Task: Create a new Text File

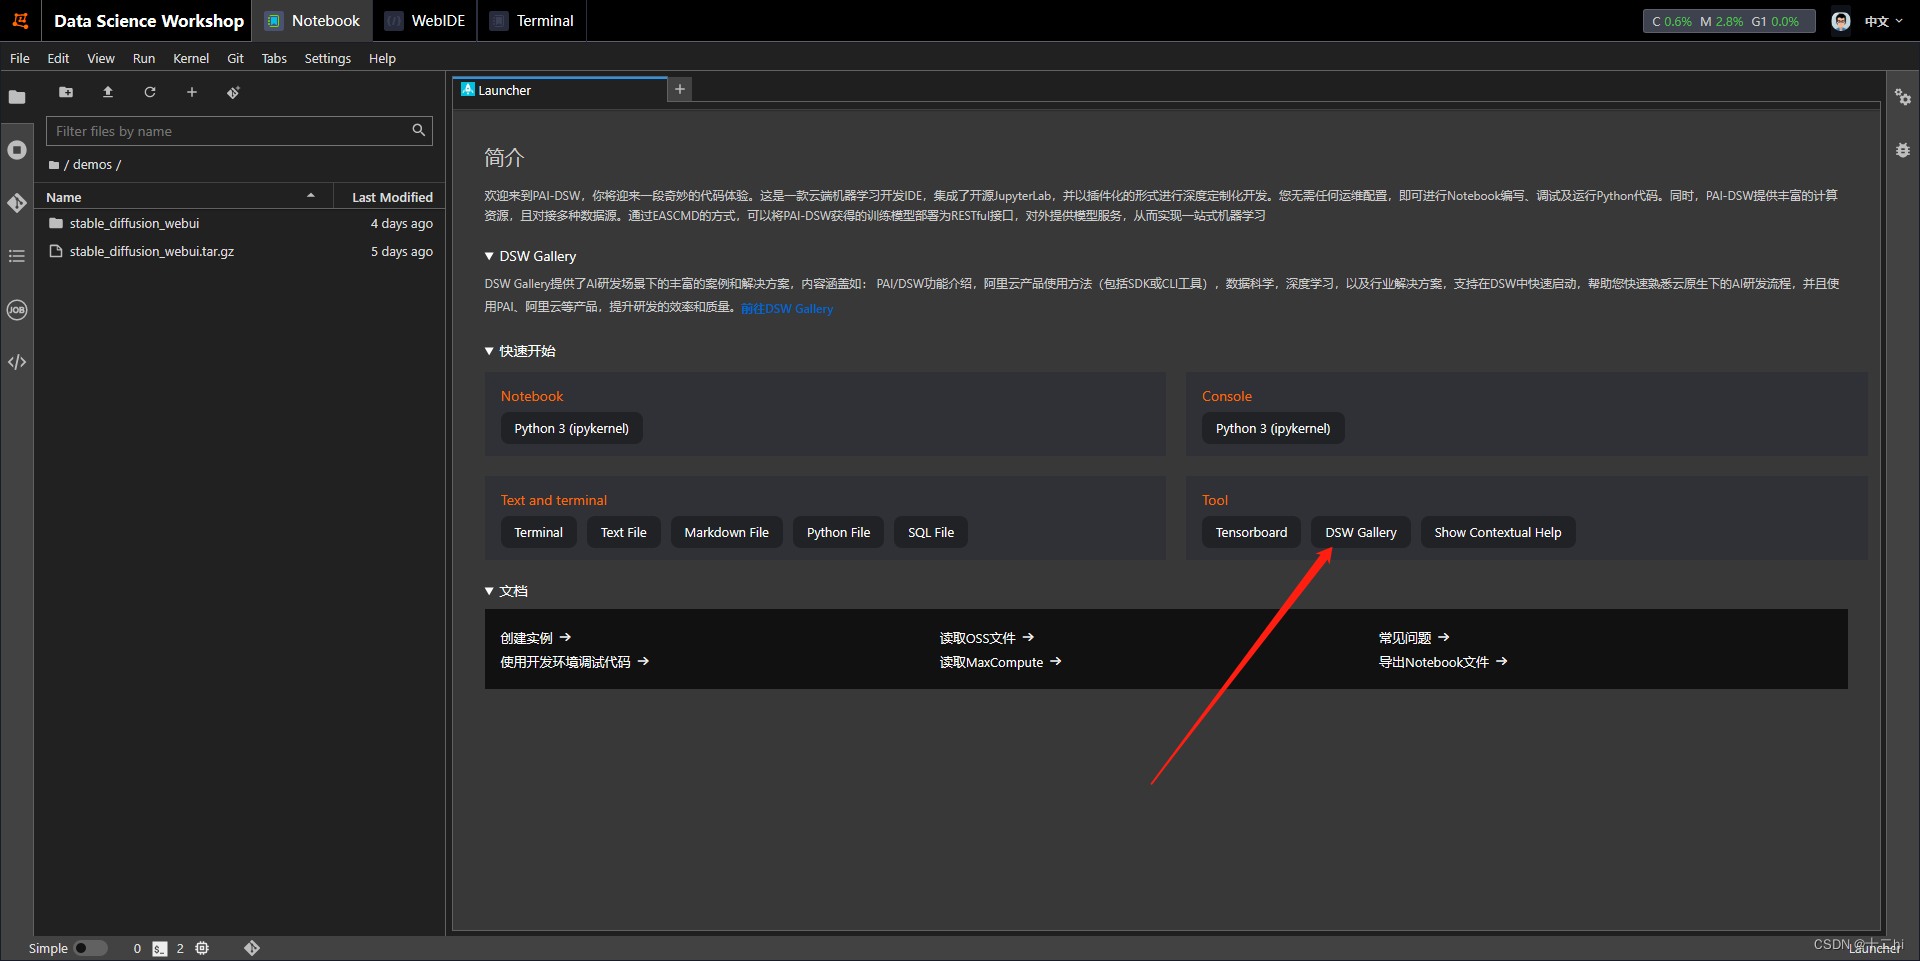Action: click(624, 532)
